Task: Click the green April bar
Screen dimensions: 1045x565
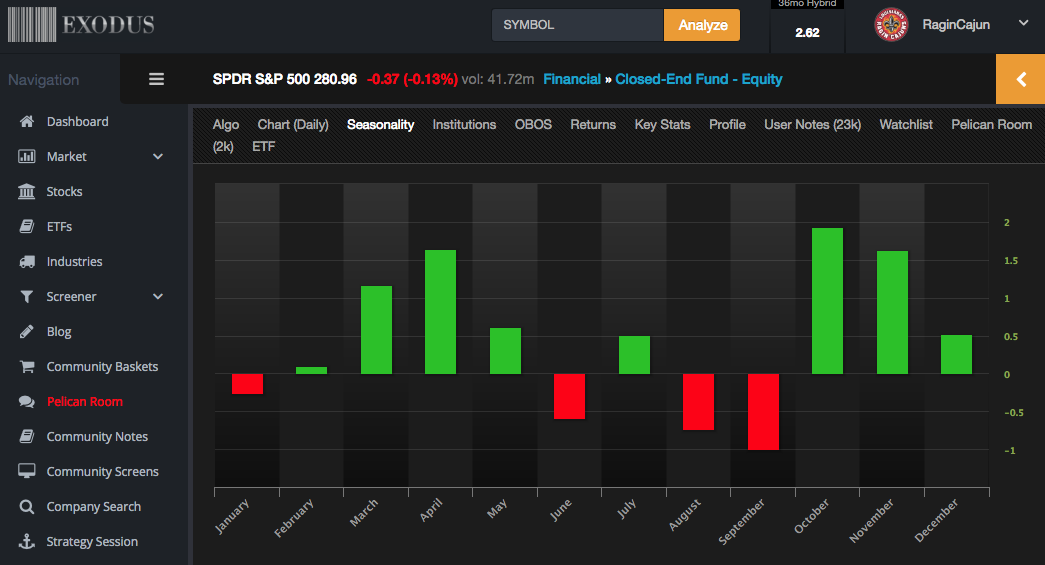Action: (x=441, y=312)
